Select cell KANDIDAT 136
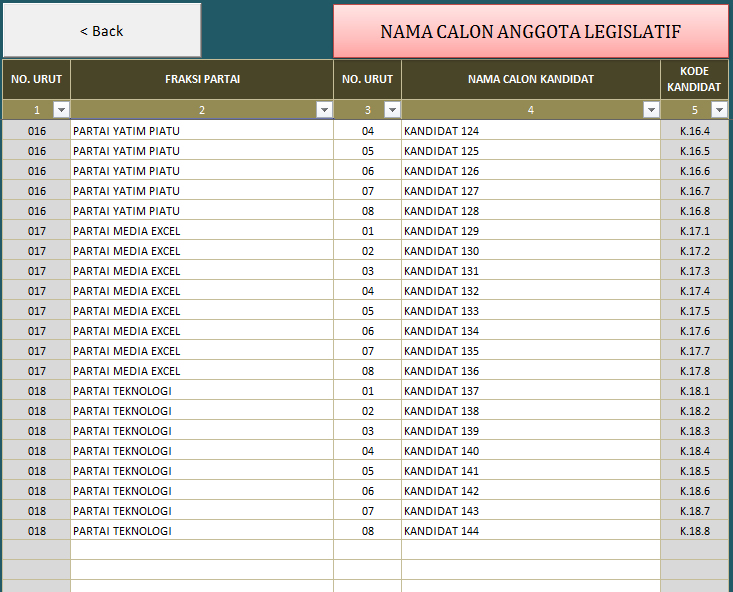This screenshot has width=733, height=592. [x=531, y=371]
